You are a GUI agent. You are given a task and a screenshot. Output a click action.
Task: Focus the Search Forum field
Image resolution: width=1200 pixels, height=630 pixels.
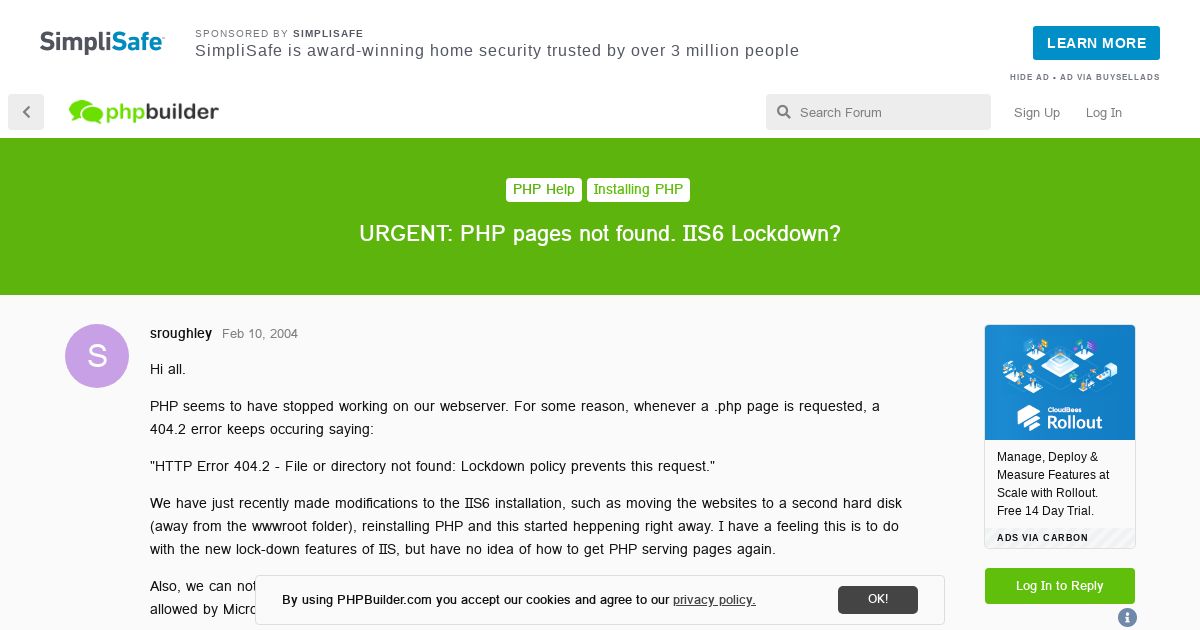[878, 112]
